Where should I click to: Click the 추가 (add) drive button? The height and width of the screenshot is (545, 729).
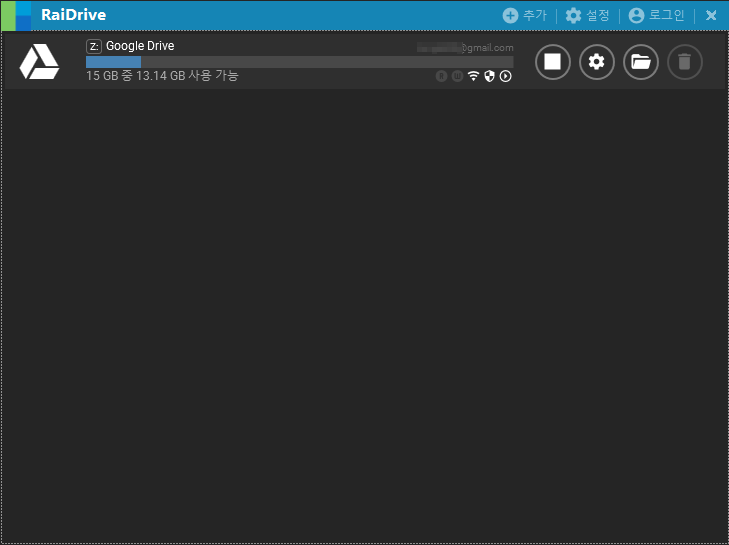tap(524, 15)
